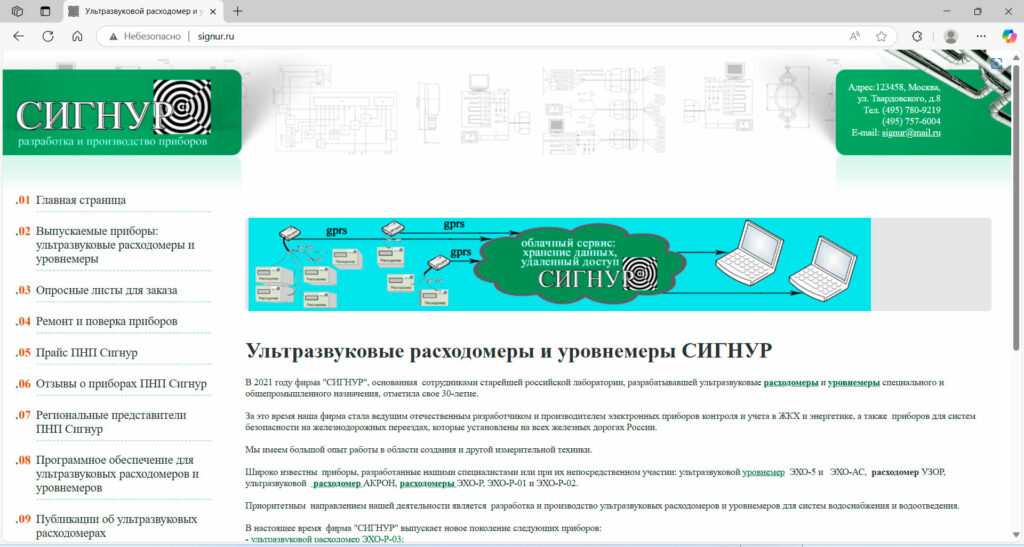Viewport: 1024px width, 547px height.
Task: Reload the signur.ru page
Action: pos(48,37)
